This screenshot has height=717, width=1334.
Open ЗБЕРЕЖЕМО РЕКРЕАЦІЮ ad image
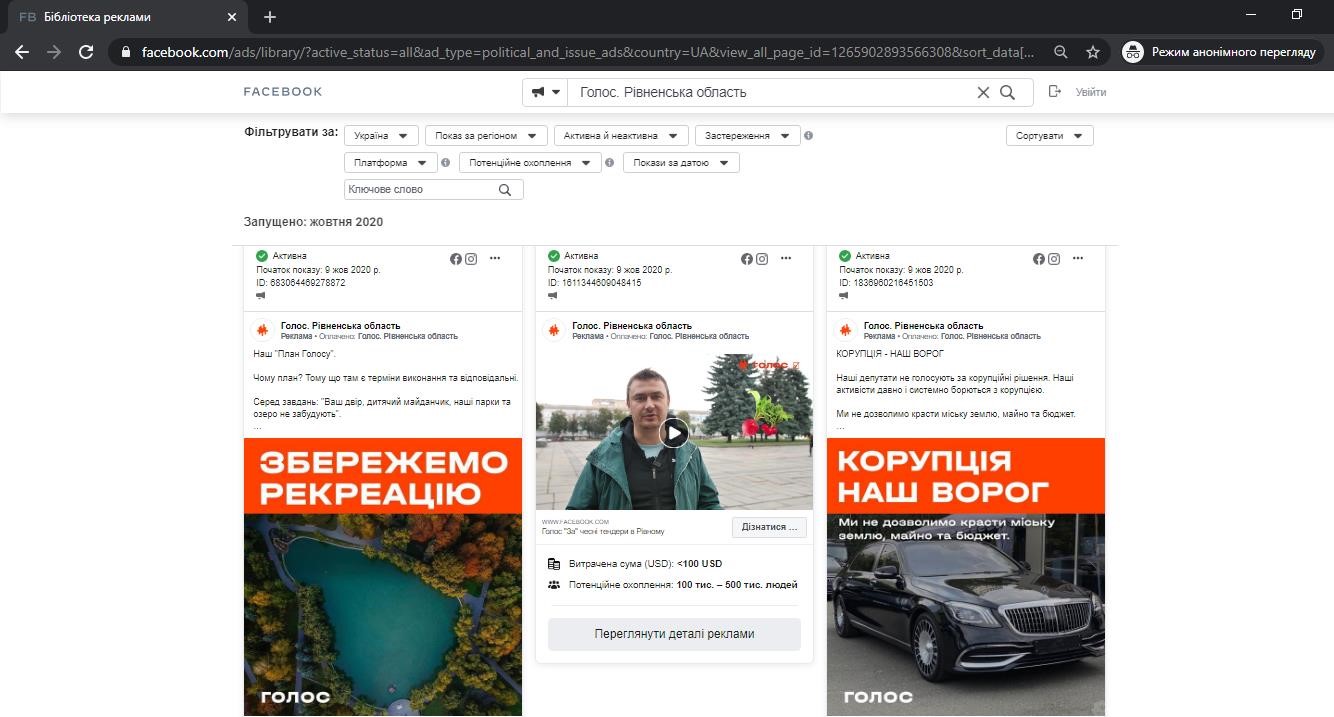click(x=383, y=577)
